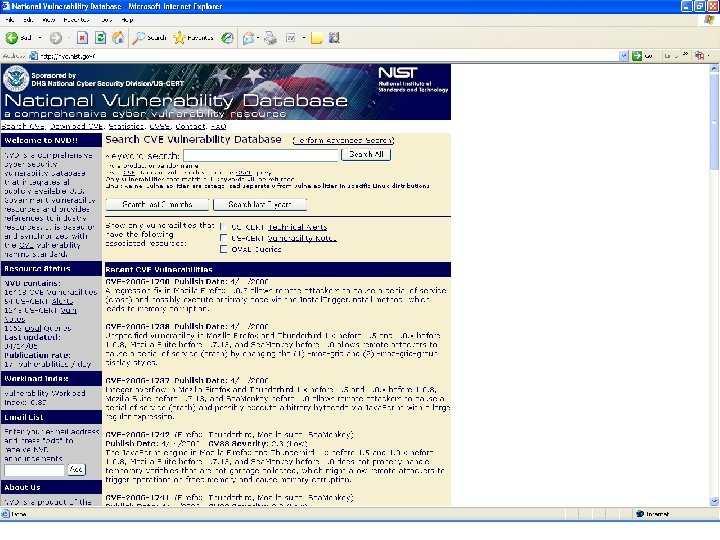
Task: Print the page with the printer icon
Action: [x=270, y=38]
